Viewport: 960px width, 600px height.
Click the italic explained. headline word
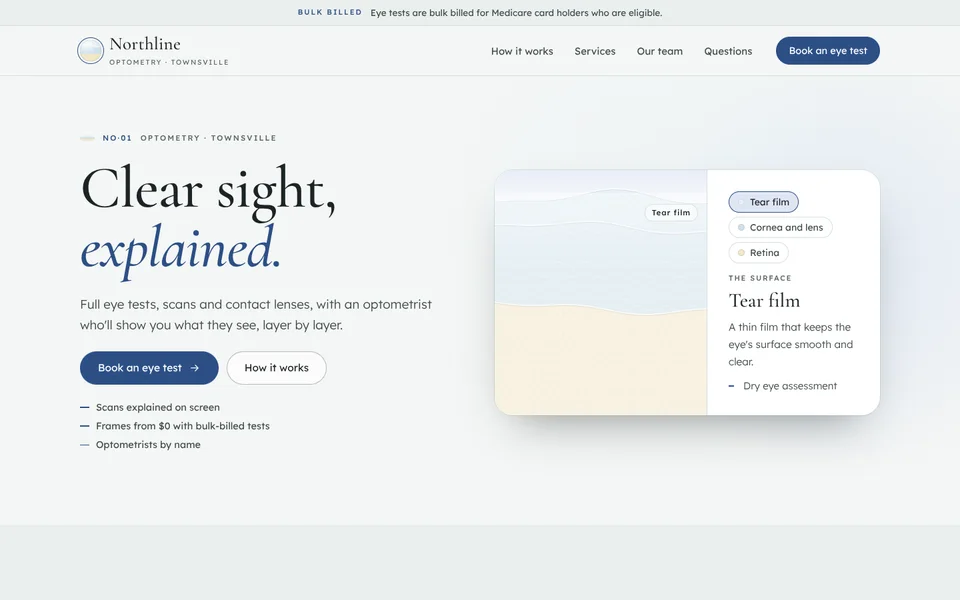click(x=180, y=250)
